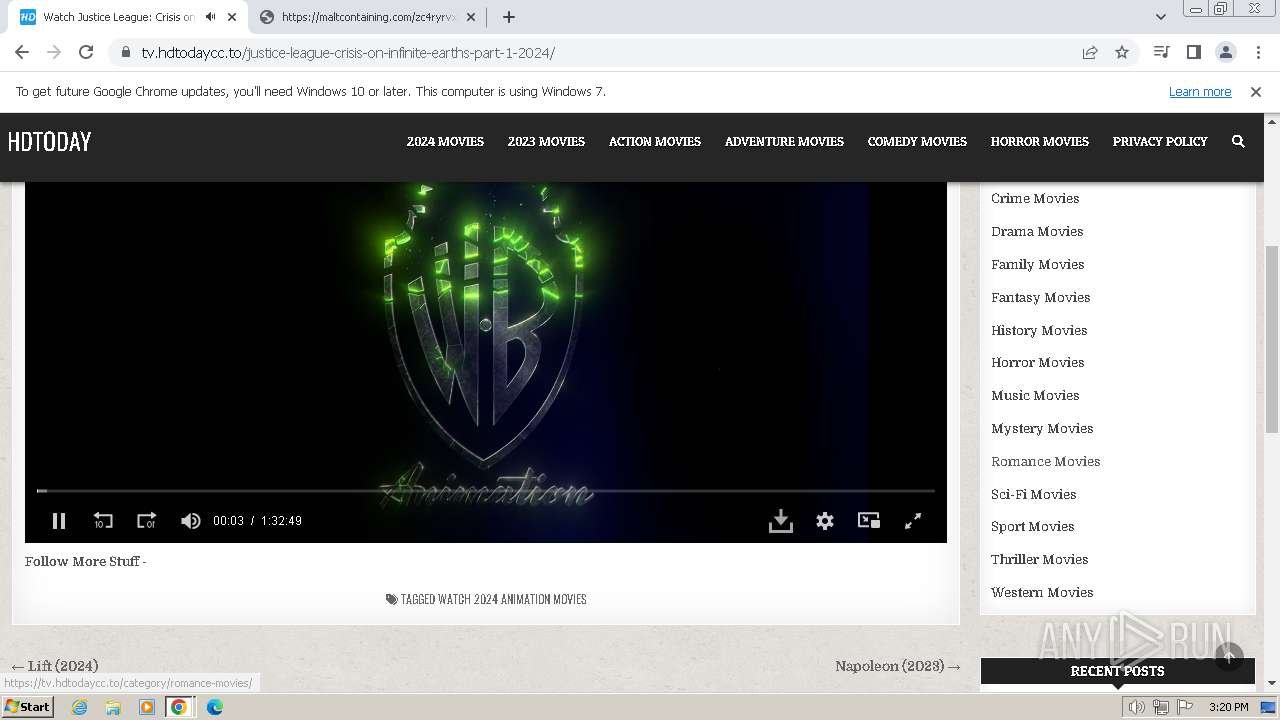The height and width of the screenshot is (720, 1280).
Task: Open Comedy Movies menu item
Action: click(917, 141)
